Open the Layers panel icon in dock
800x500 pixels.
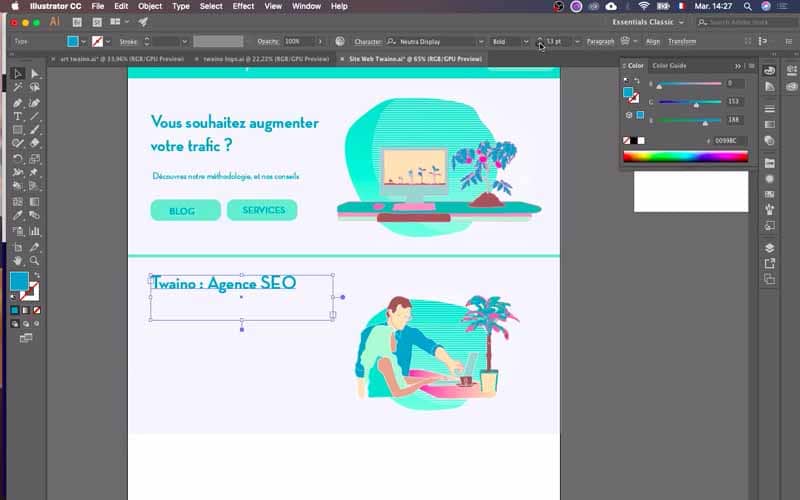pos(769,248)
